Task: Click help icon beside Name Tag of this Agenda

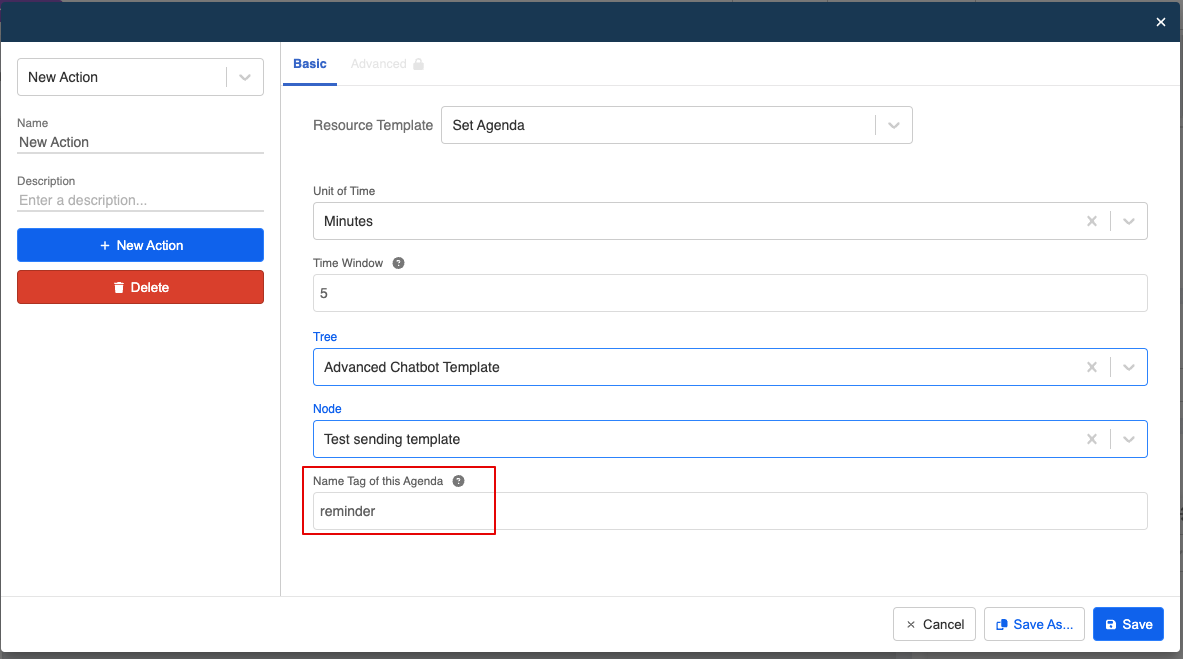Action: click(x=458, y=481)
